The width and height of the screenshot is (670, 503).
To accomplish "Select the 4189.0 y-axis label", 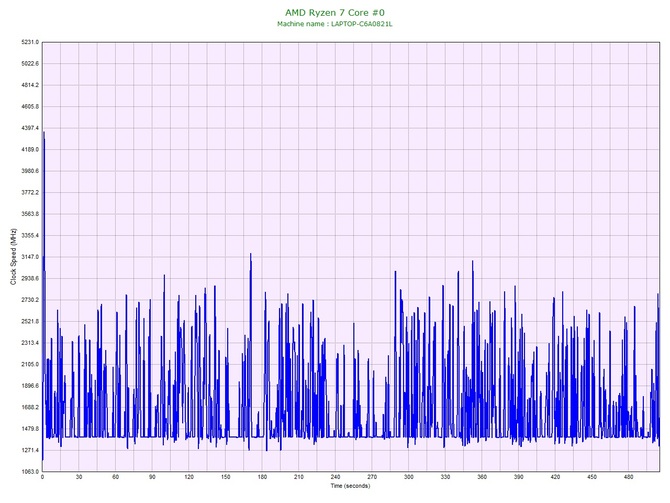I will click(x=30, y=149).
